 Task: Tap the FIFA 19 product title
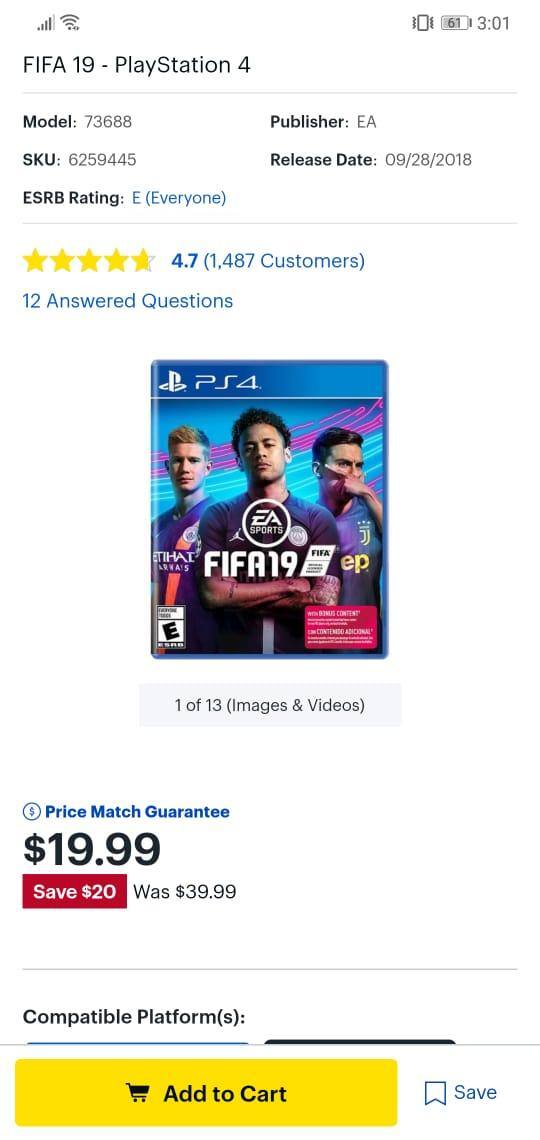click(137, 65)
